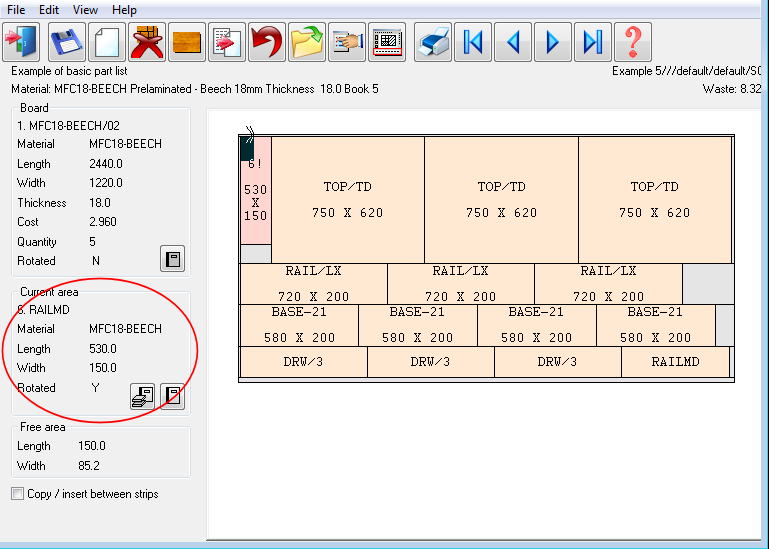This screenshot has width=769, height=549.
Task: Select the leftmost DRW/3 part
Action: (x=304, y=362)
